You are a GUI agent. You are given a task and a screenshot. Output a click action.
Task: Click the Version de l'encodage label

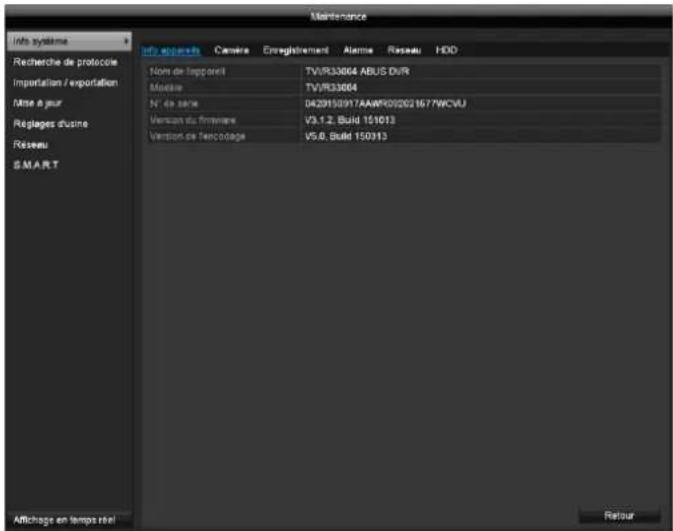[197, 137]
